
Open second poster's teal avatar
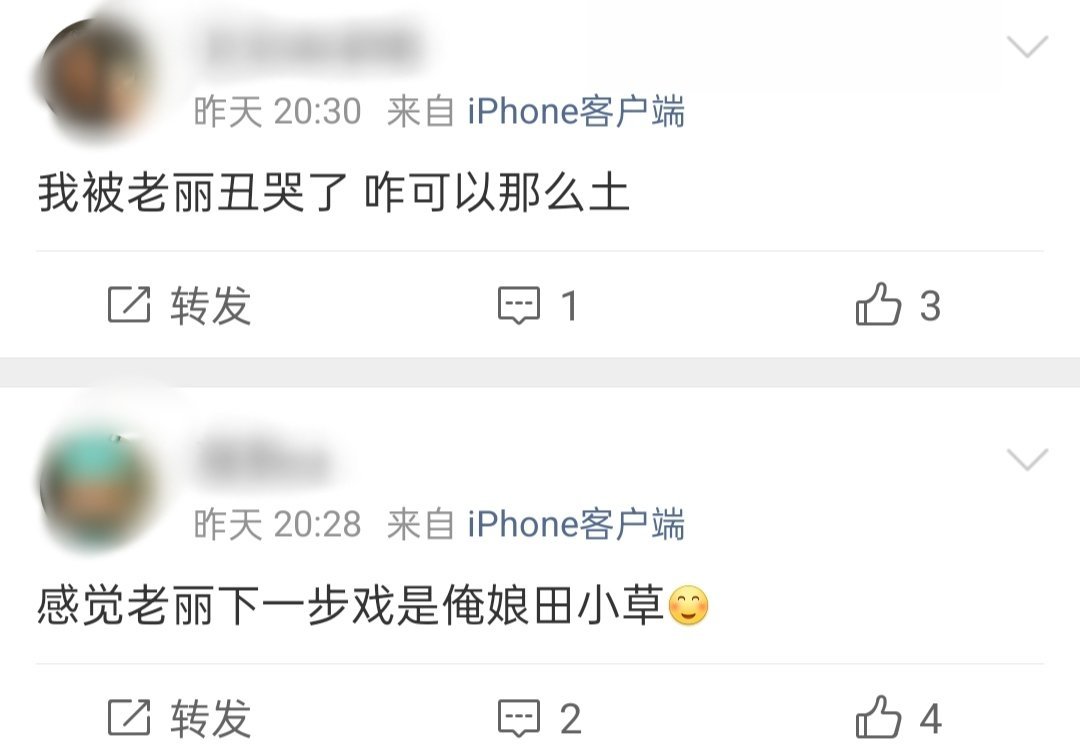click(96, 490)
